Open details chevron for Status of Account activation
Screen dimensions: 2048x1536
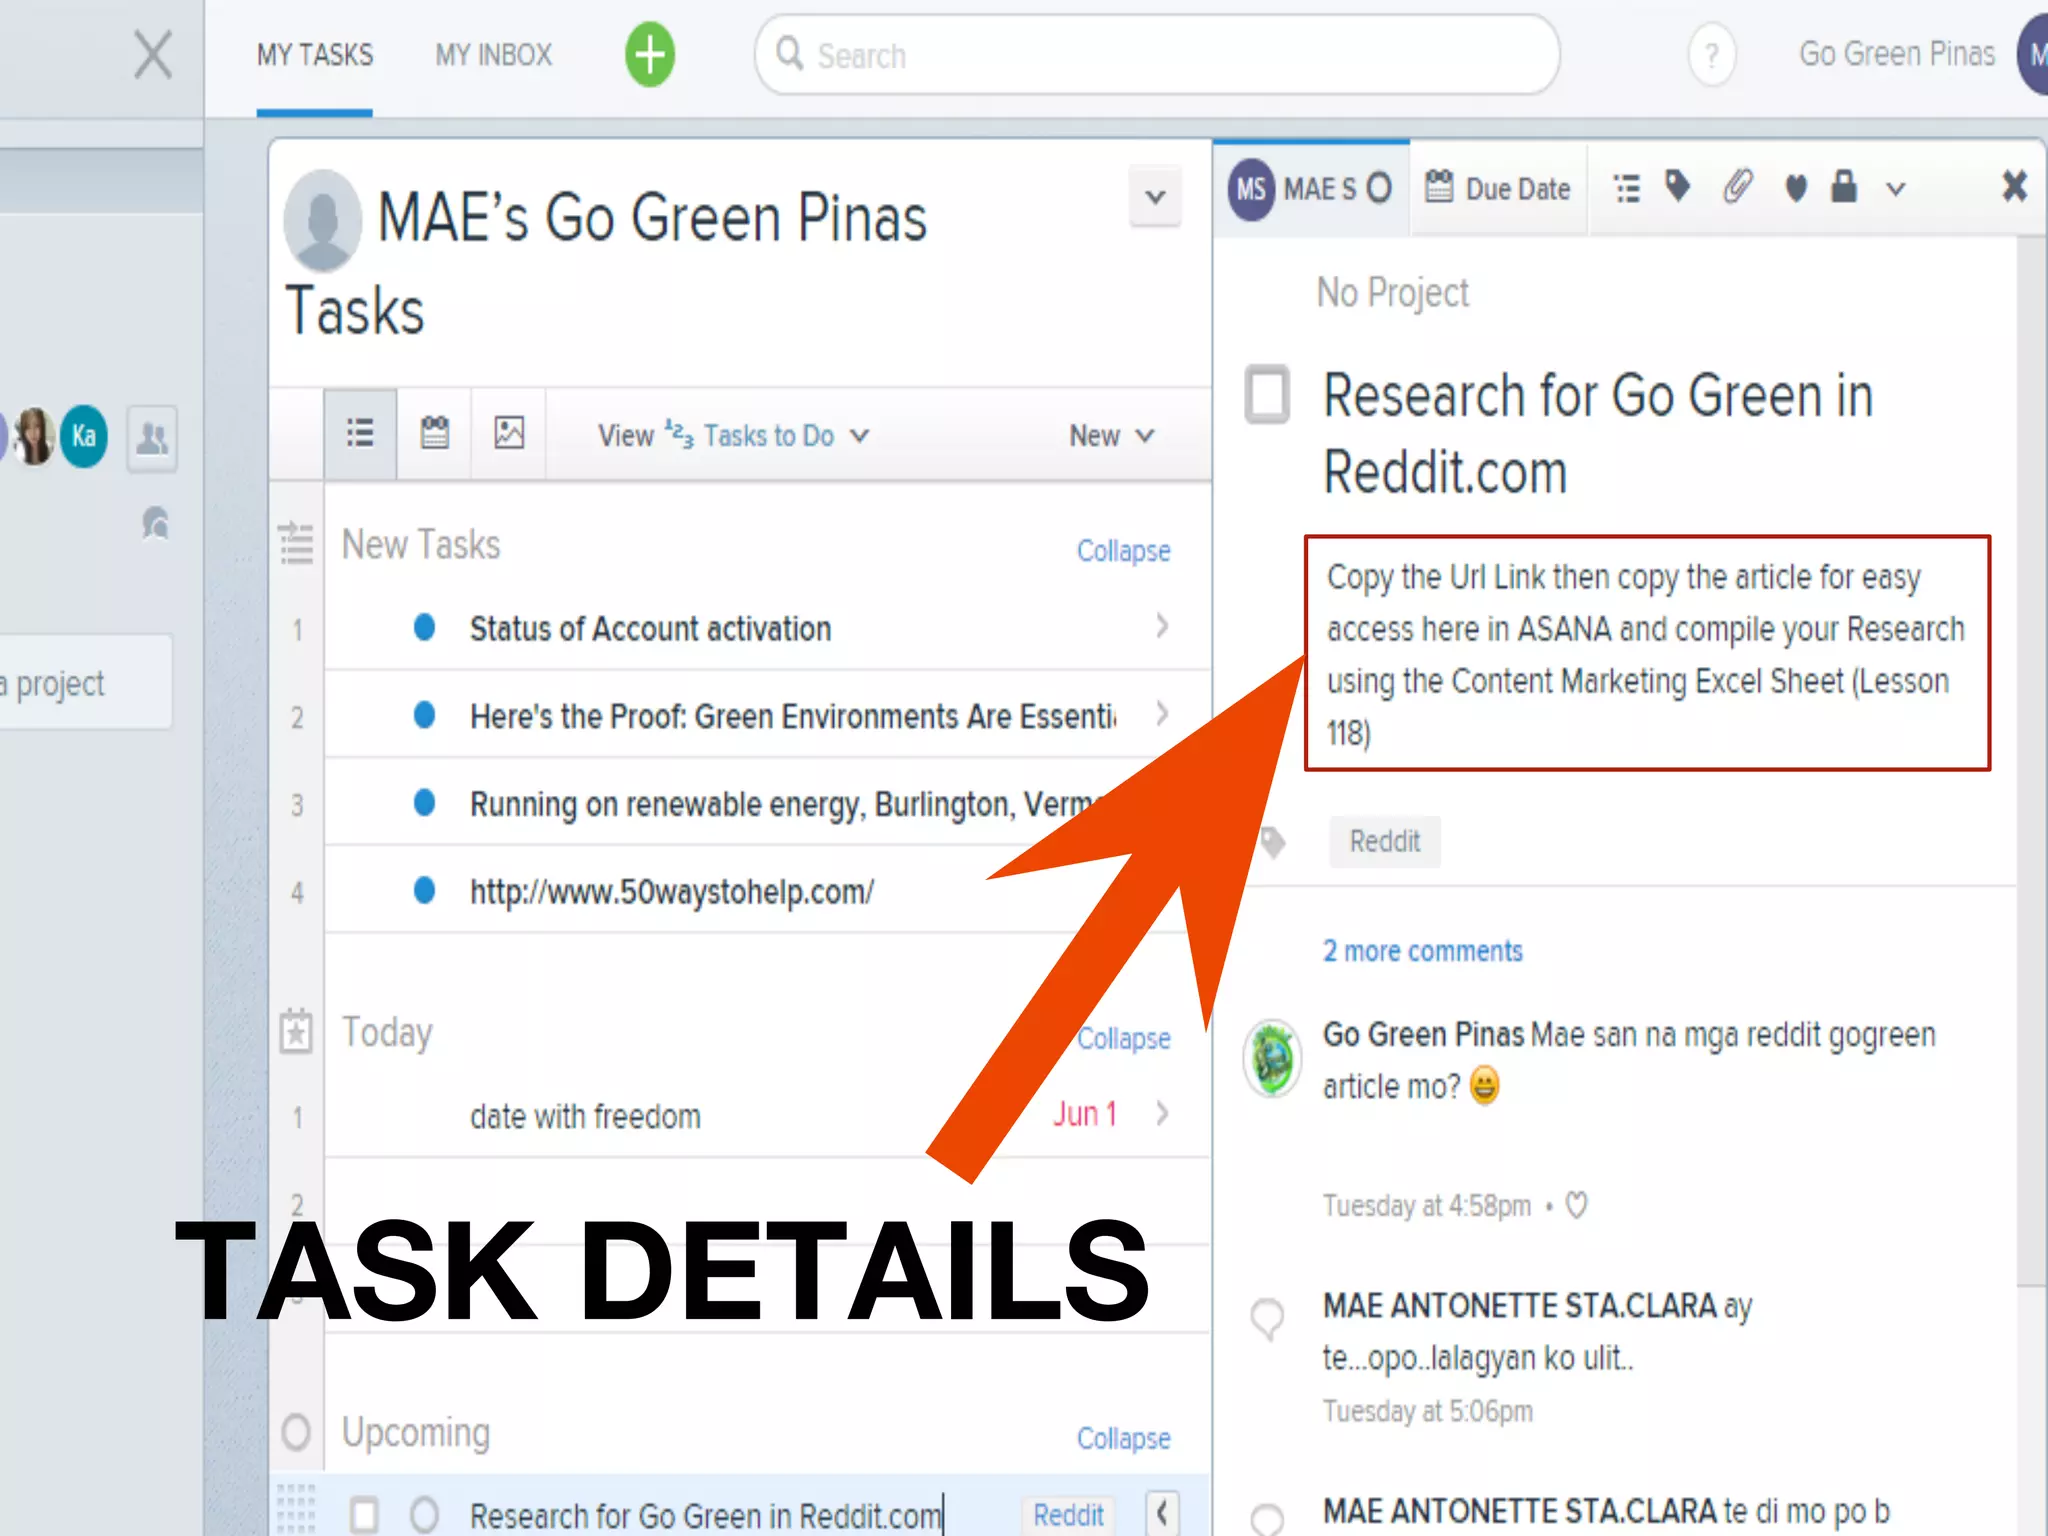(1162, 626)
